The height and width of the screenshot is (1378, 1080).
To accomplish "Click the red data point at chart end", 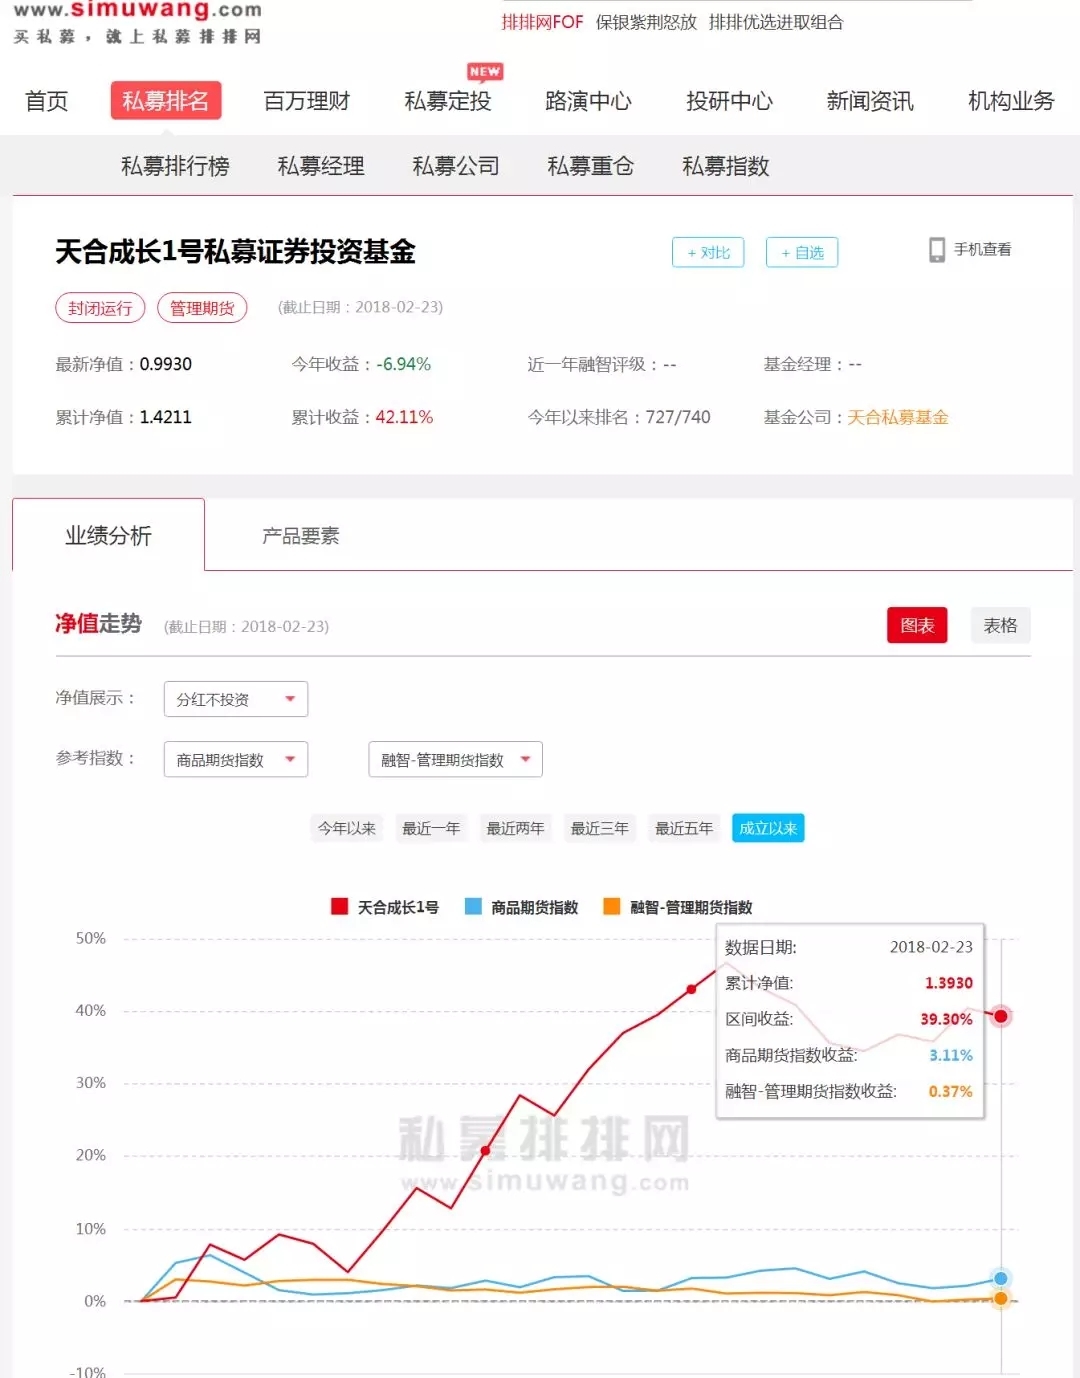I will coord(1001,1016).
